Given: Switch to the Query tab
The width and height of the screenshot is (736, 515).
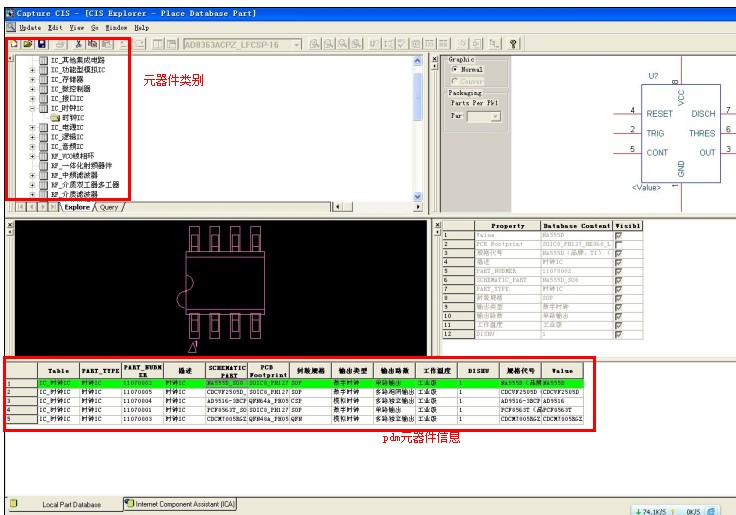Looking at the screenshot, I should pos(109,207).
